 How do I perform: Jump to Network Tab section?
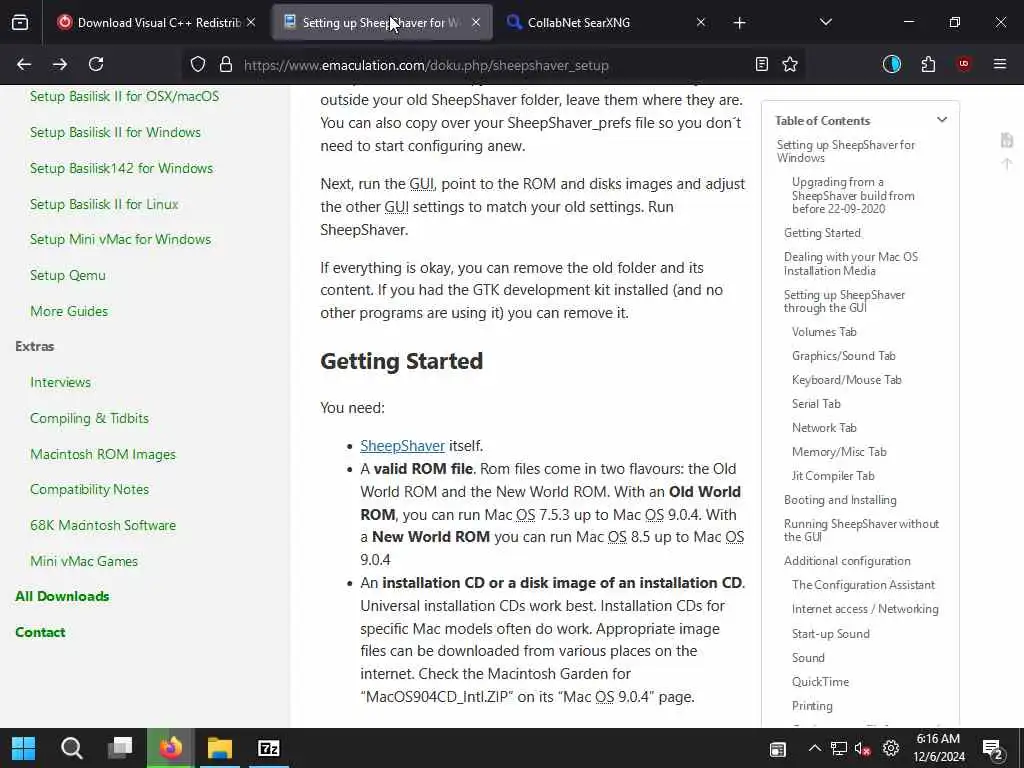click(824, 428)
